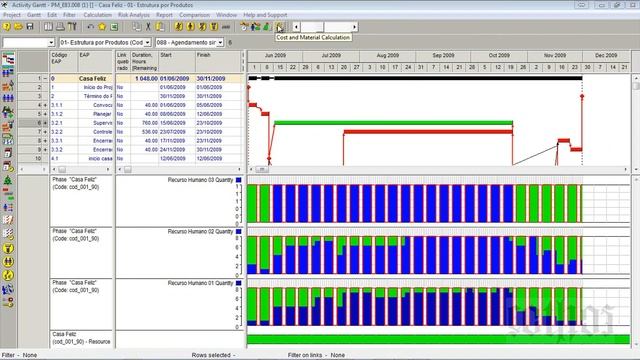Image resolution: width=640 pixels, height=360 pixels.
Task: Click the Finish column header
Action: 218,62
